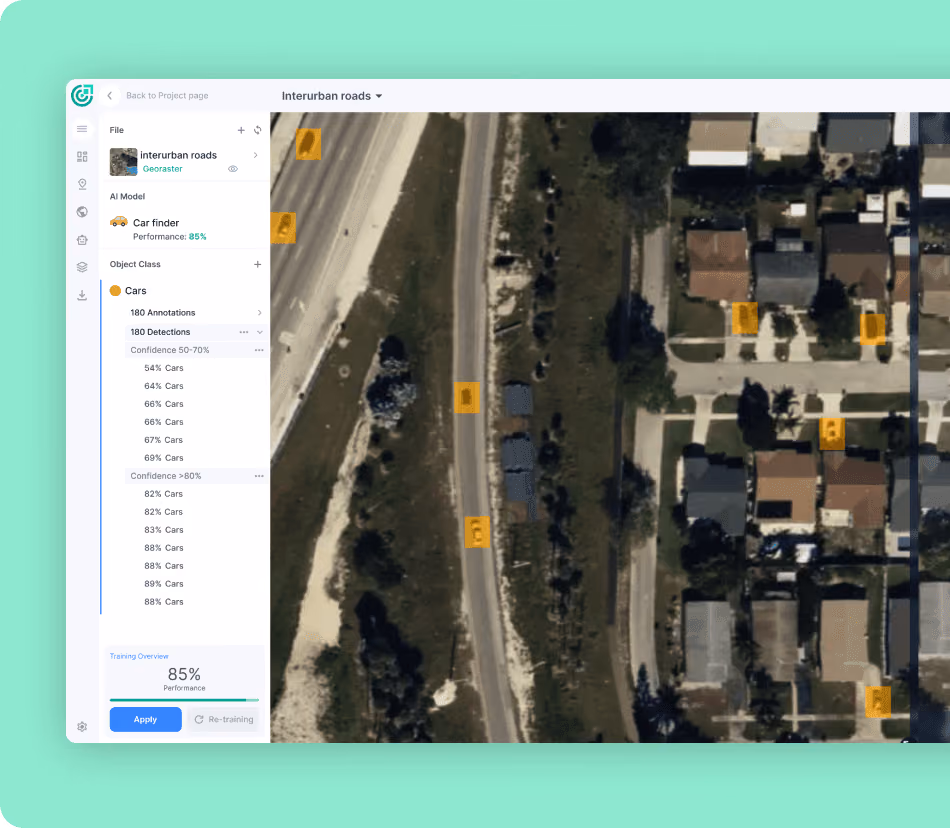950x828 pixels.
Task: Click the Object Class section header
Action: (x=135, y=264)
